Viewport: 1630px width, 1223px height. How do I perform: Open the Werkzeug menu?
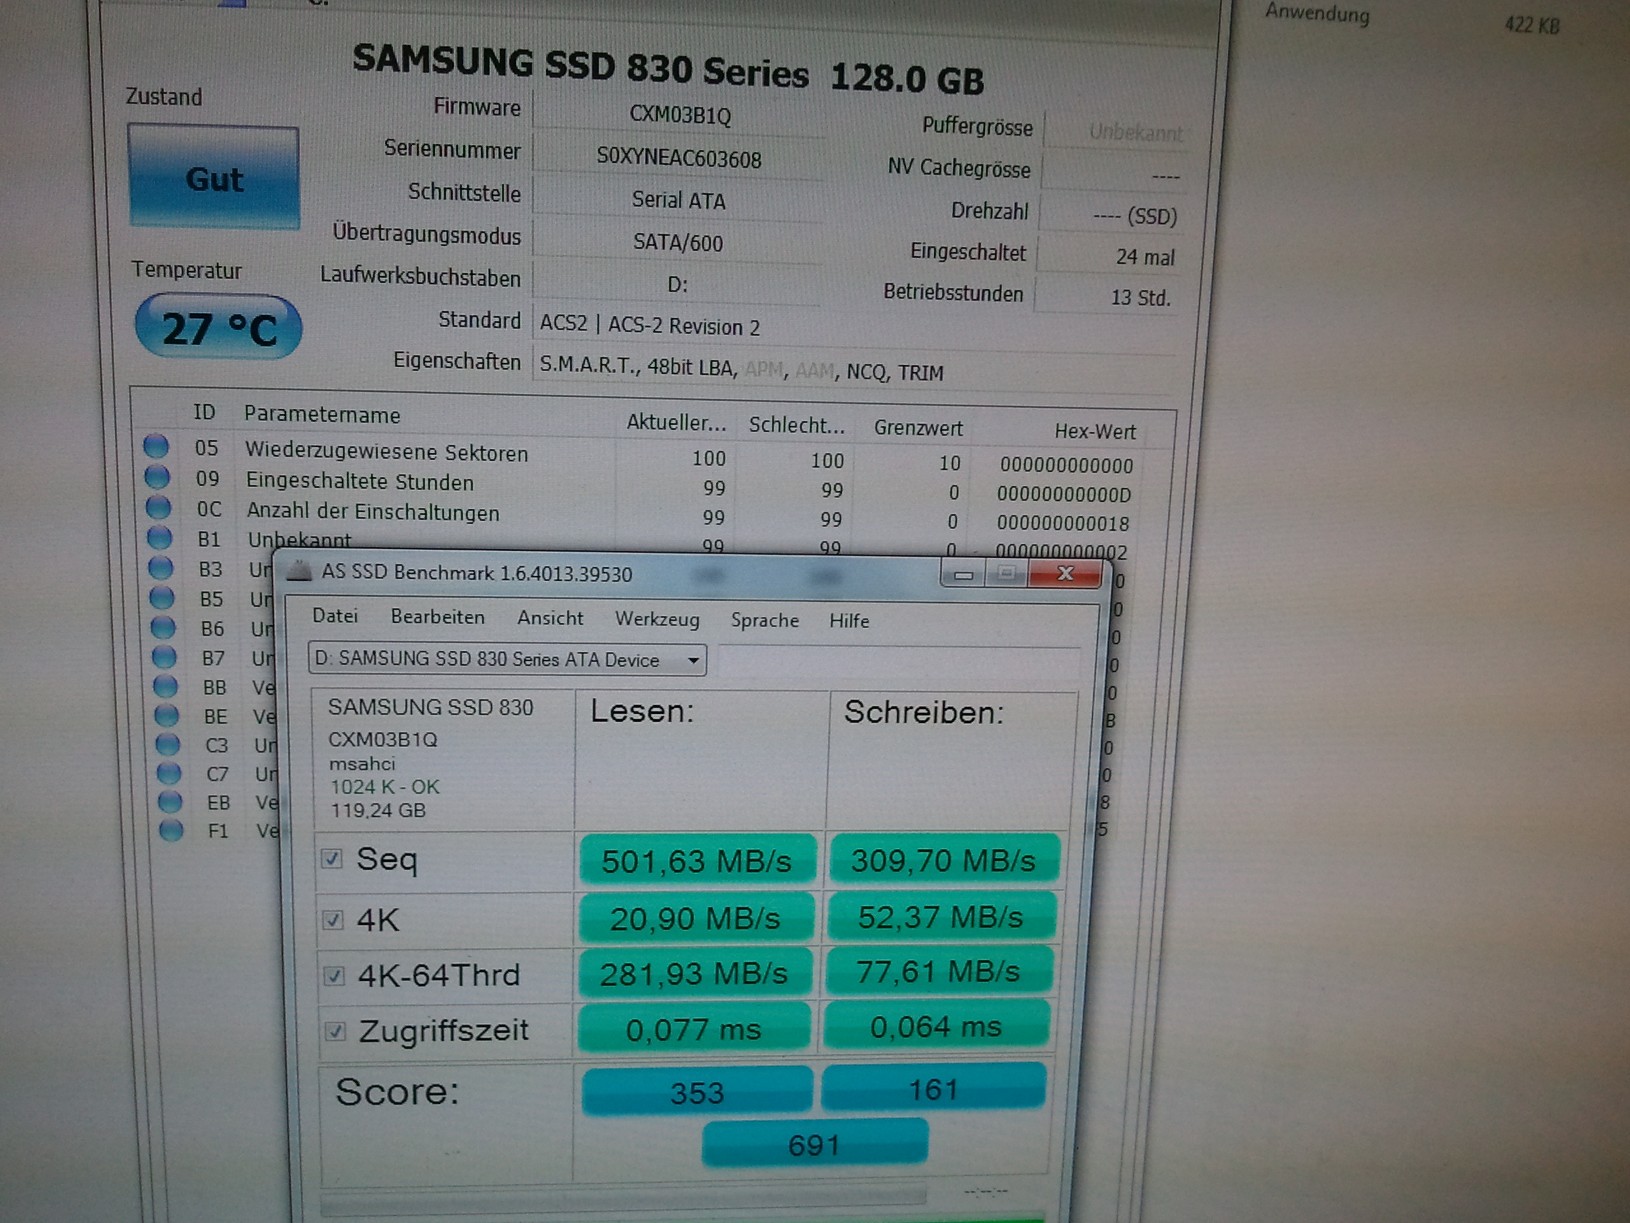[x=657, y=619]
